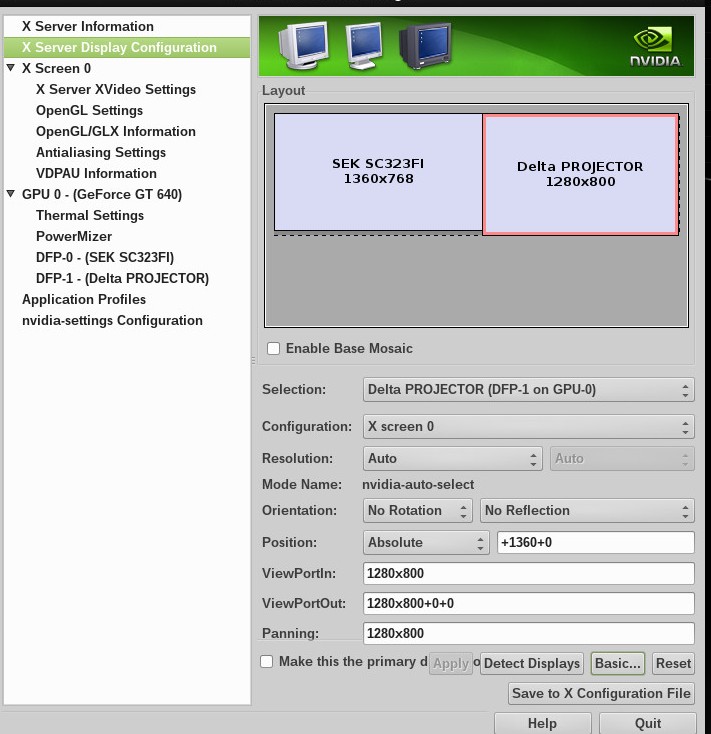Open nvidia-settings Configuration page
The width and height of the screenshot is (711, 734).
(x=112, y=321)
